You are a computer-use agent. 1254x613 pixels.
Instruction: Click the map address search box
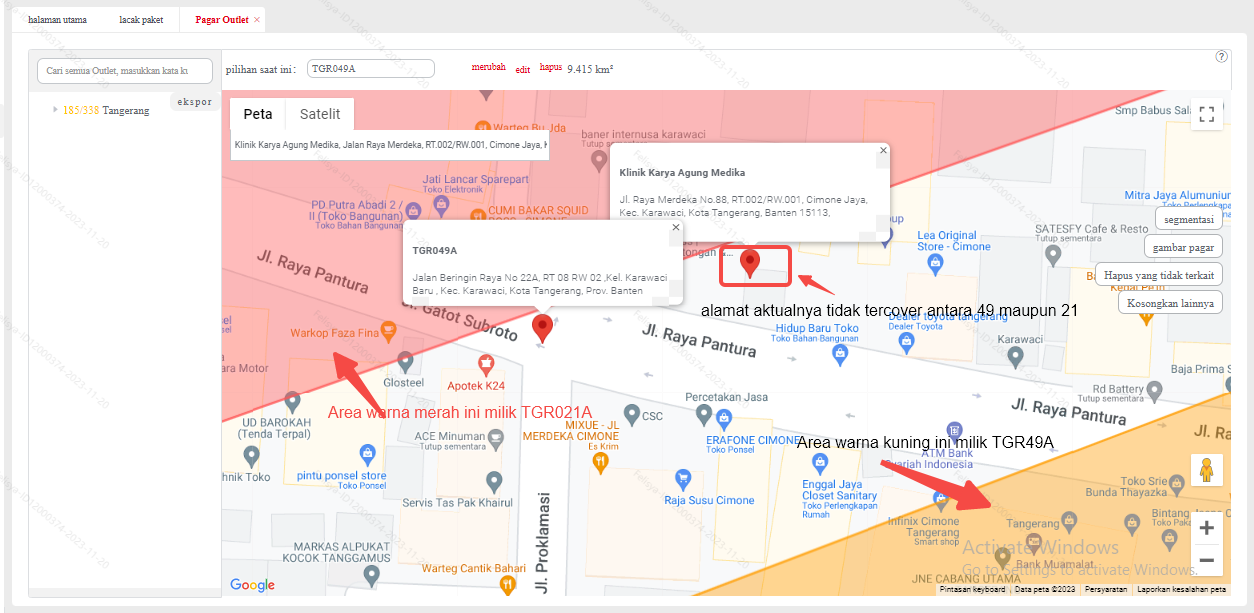pyautogui.click(x=390, y=145)
